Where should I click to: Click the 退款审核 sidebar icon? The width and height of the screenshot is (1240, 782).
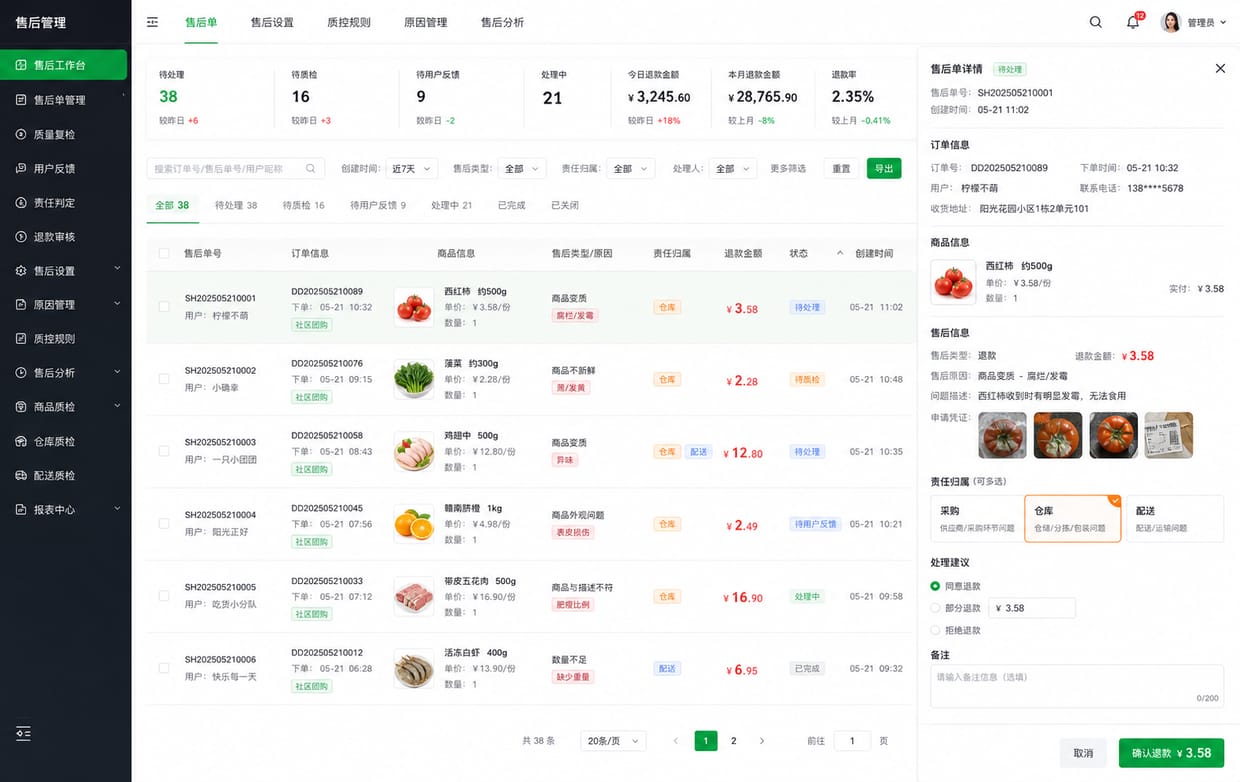coord(22,237)
